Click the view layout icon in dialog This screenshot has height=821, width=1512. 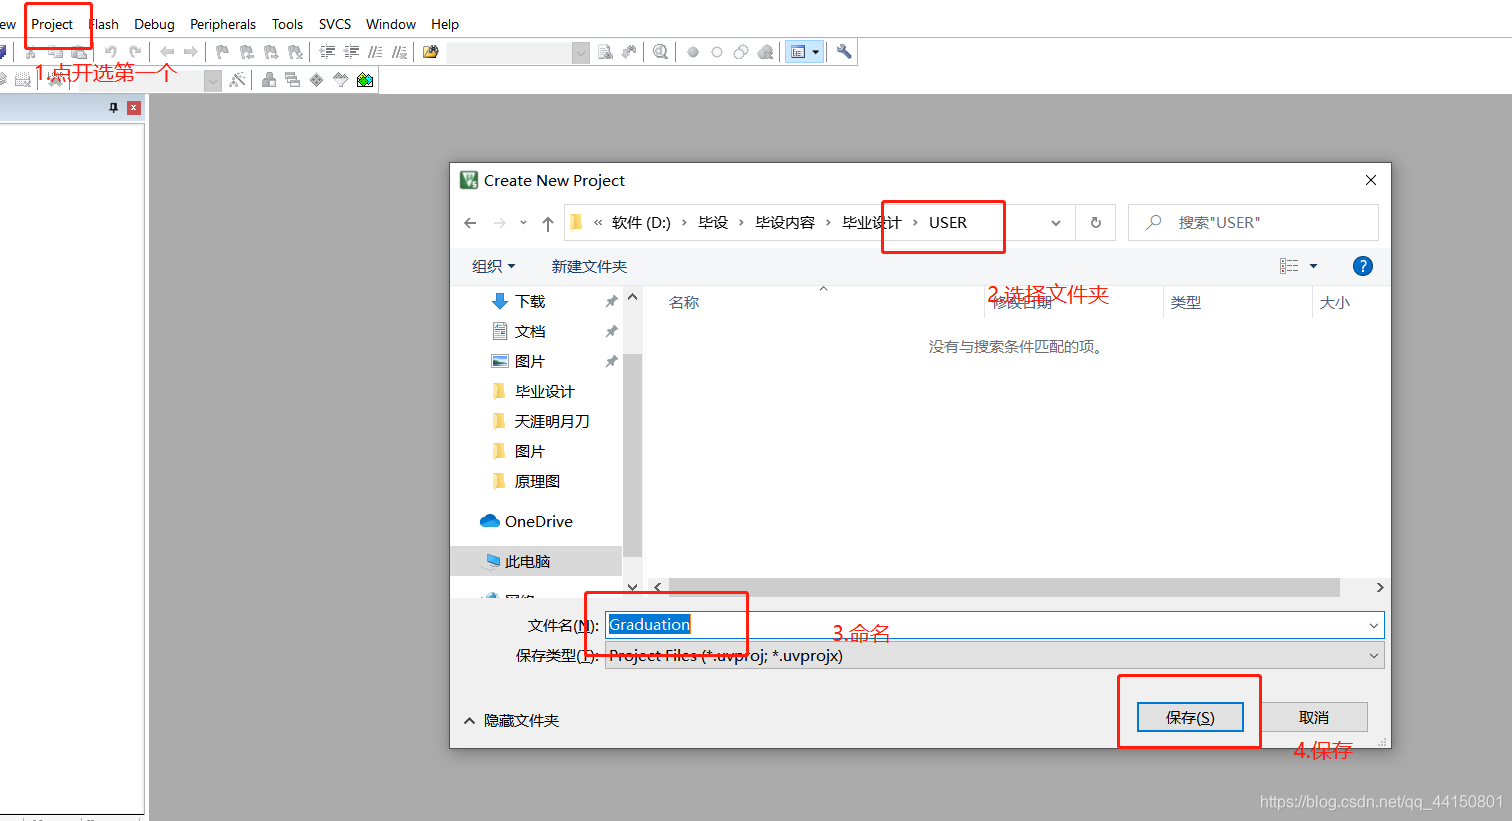coord(1289,266)
